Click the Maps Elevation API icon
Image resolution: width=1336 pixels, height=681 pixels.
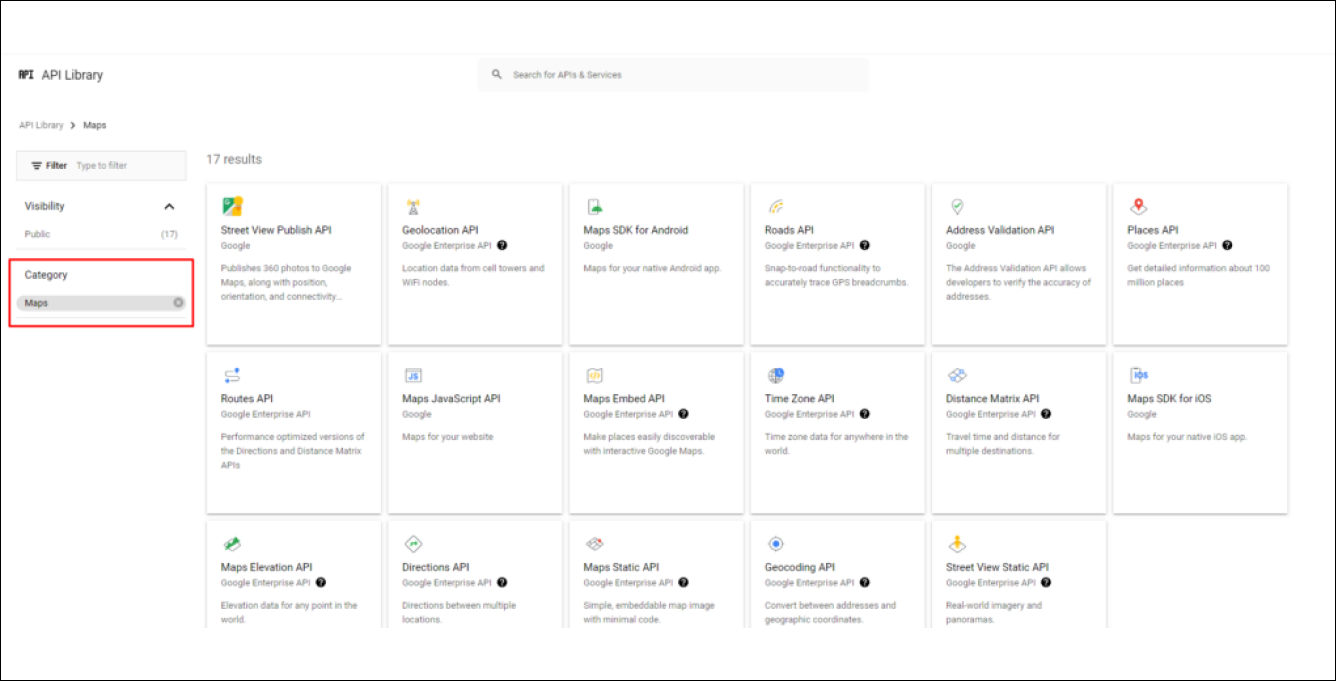(x=232, y=544)
